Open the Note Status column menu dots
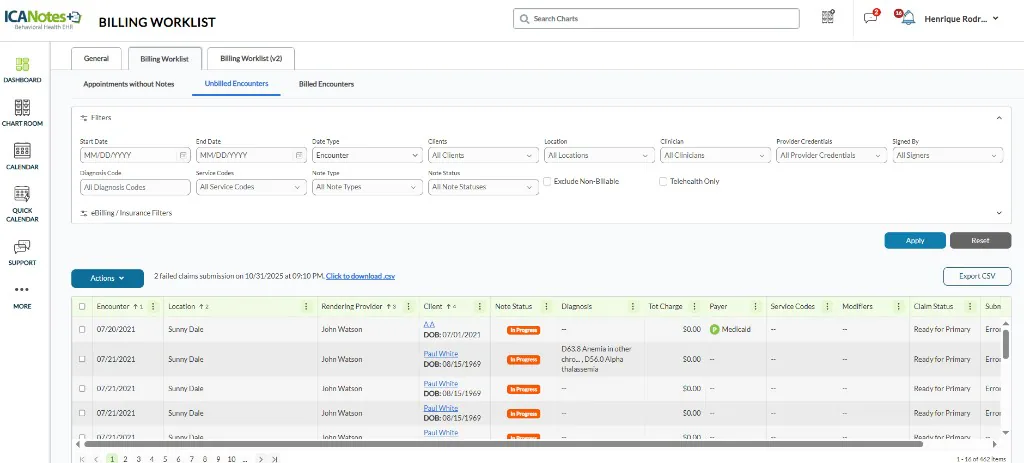Viewport: 1024px width, 463px height. 545,306
